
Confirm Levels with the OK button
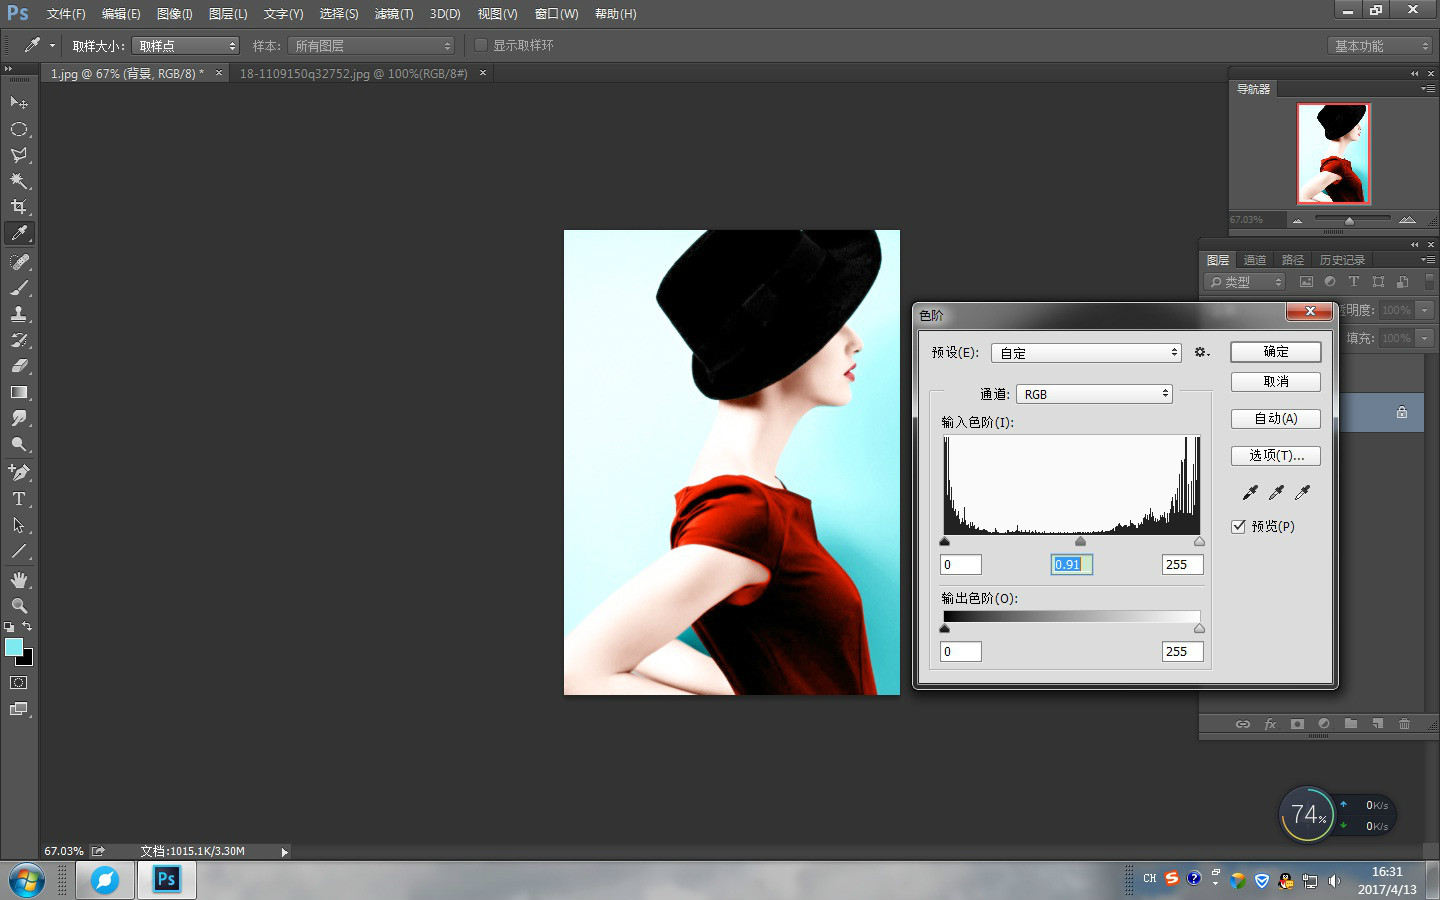(1275, 352)
